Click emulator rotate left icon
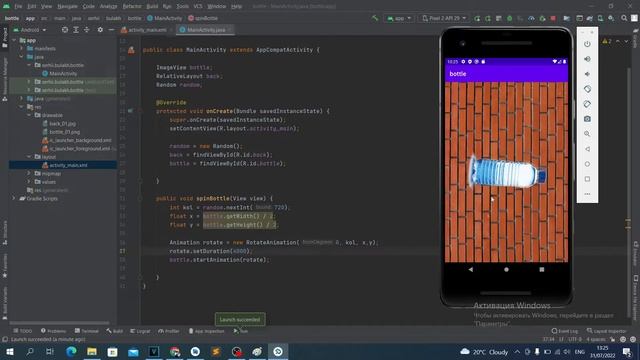Screen dimensions: 640x360 point(587,89)
